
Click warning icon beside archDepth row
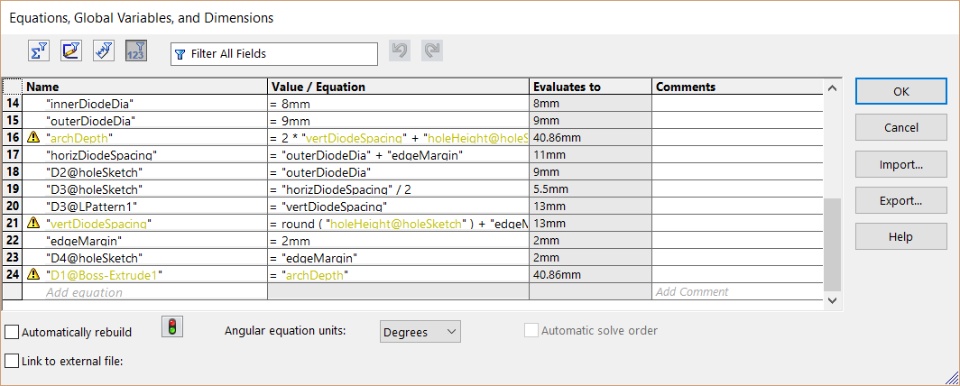pyautogui.click(x=34, y=138)
